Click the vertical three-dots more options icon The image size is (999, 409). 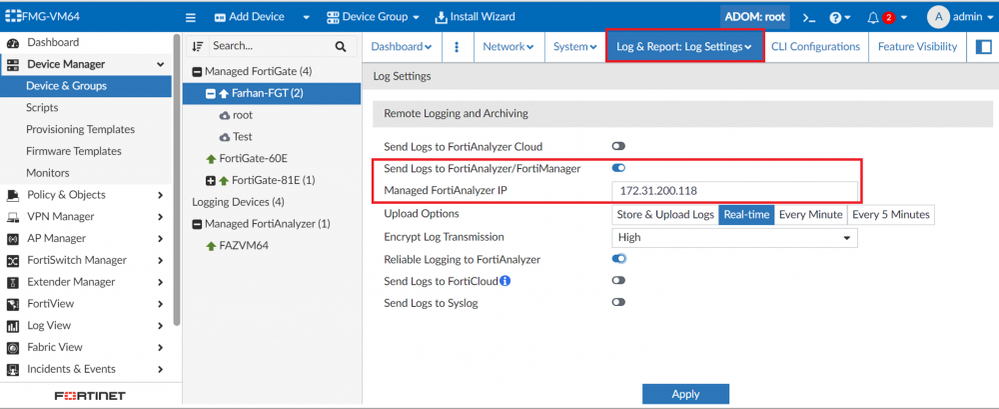pos(457,47)
